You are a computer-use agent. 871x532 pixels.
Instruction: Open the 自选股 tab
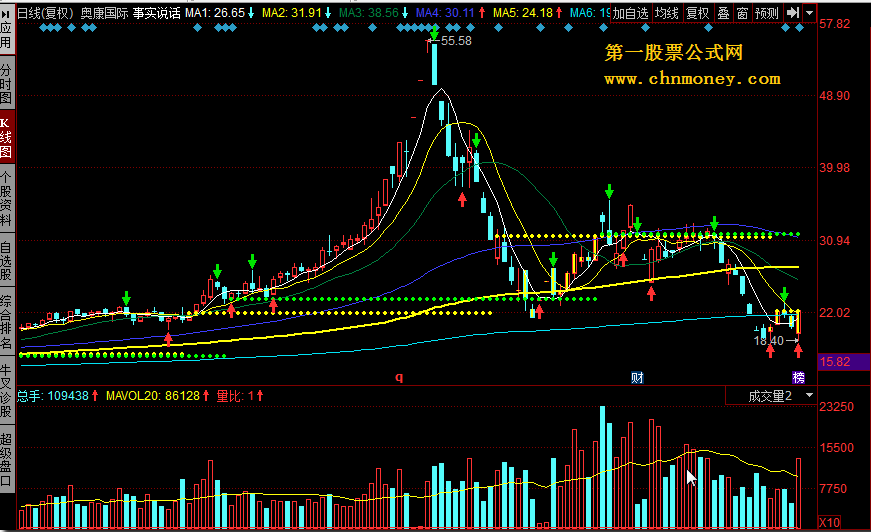[7, 261]
